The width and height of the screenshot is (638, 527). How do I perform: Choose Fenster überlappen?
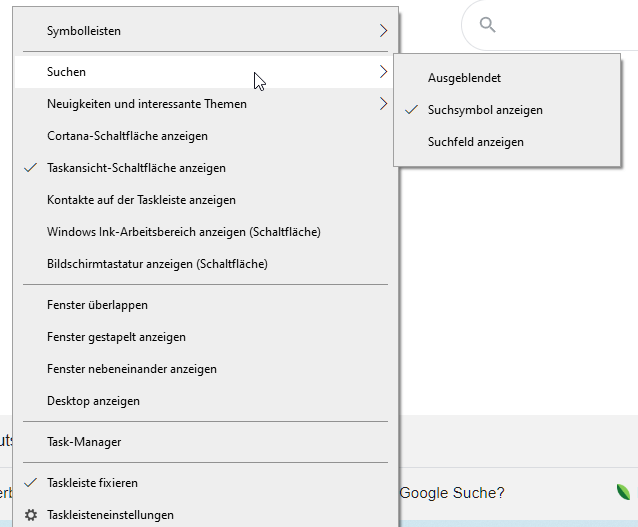205,305
